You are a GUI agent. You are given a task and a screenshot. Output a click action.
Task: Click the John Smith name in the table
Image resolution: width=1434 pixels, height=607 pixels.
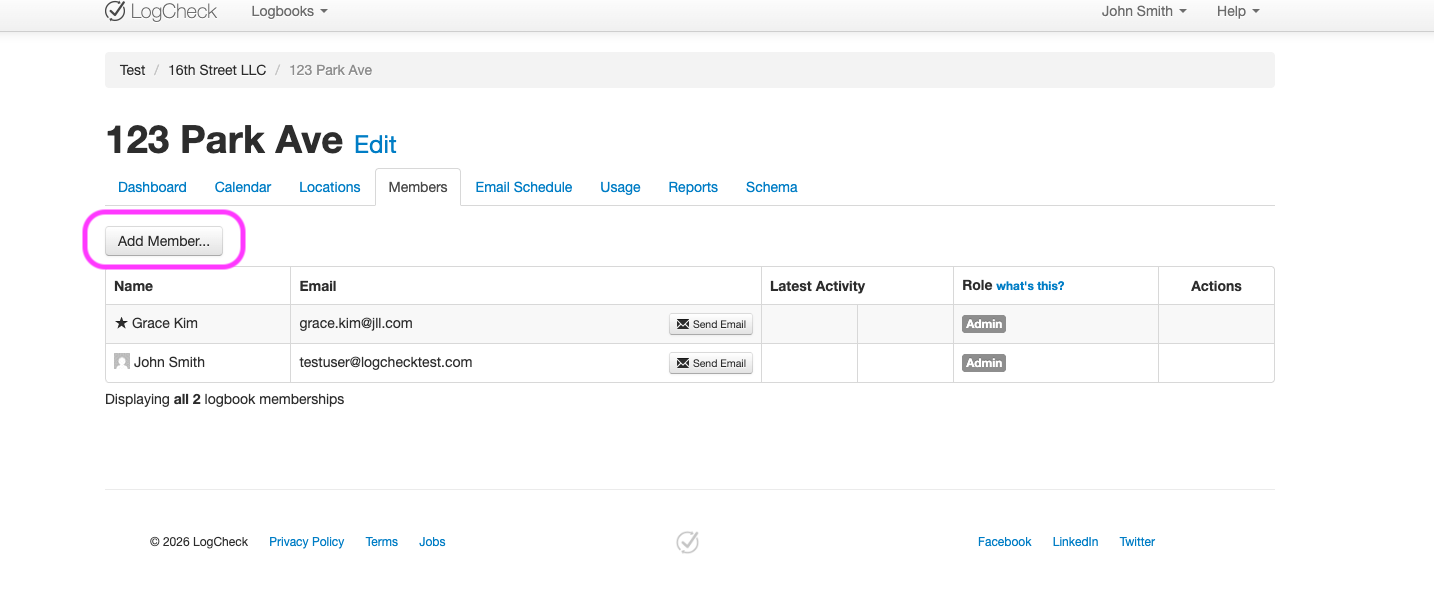169,362
